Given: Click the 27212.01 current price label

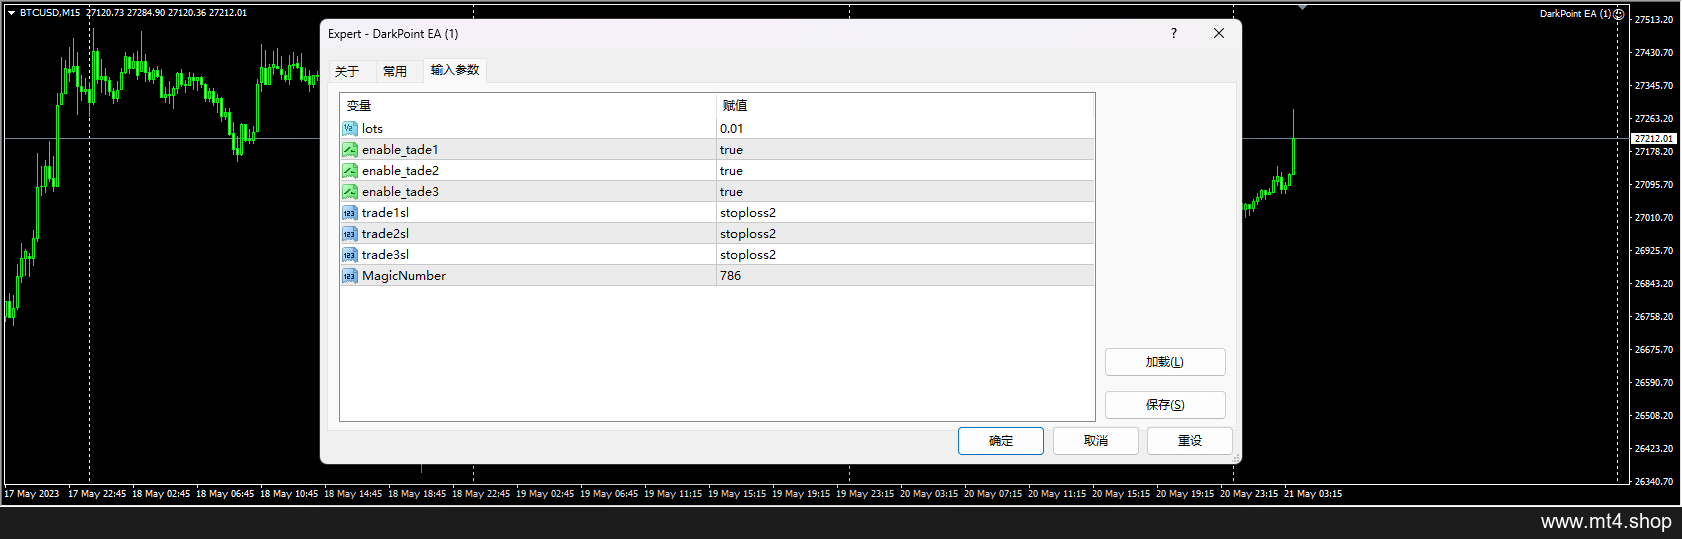Looking at the screenshot, I should point(1653,139).
